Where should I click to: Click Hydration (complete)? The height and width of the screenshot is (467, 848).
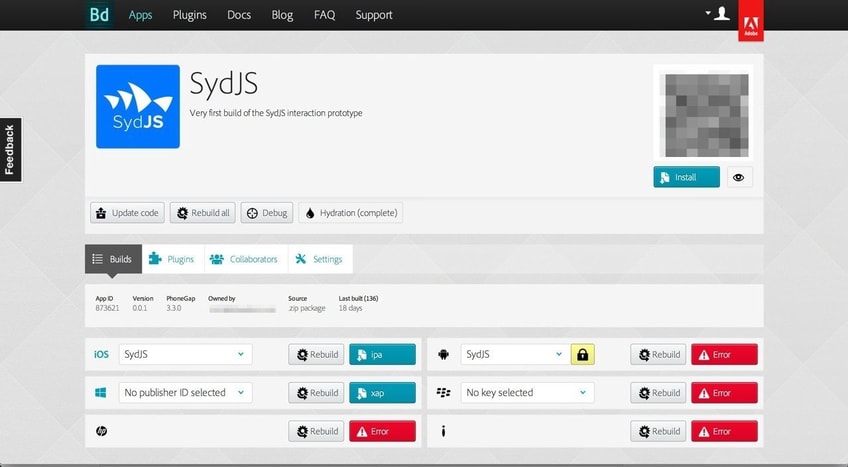[x=350, y=213]
